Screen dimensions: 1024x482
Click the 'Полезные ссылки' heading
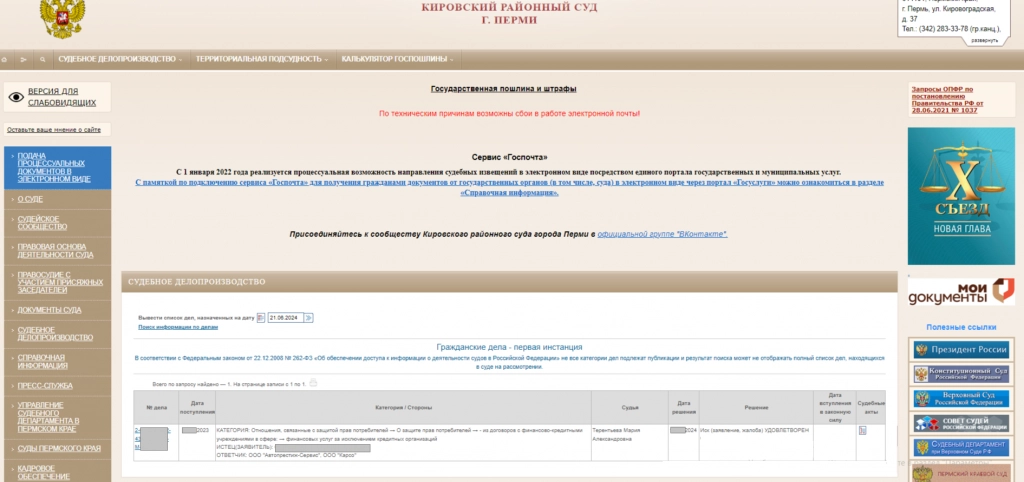point(961,327)
